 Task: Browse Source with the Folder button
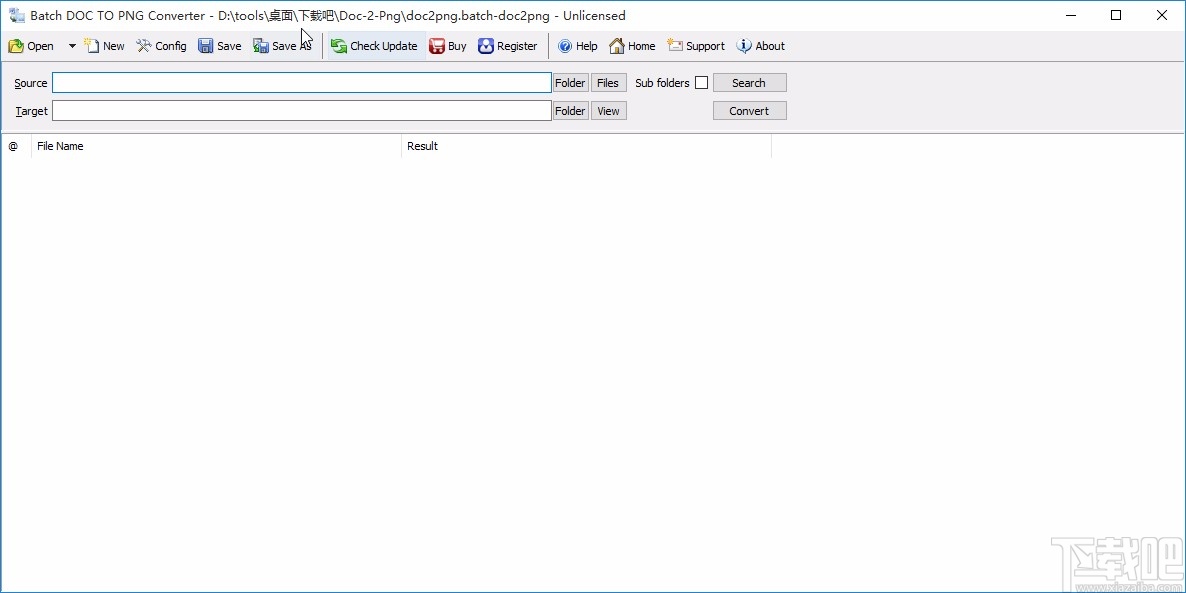[570, 82]
